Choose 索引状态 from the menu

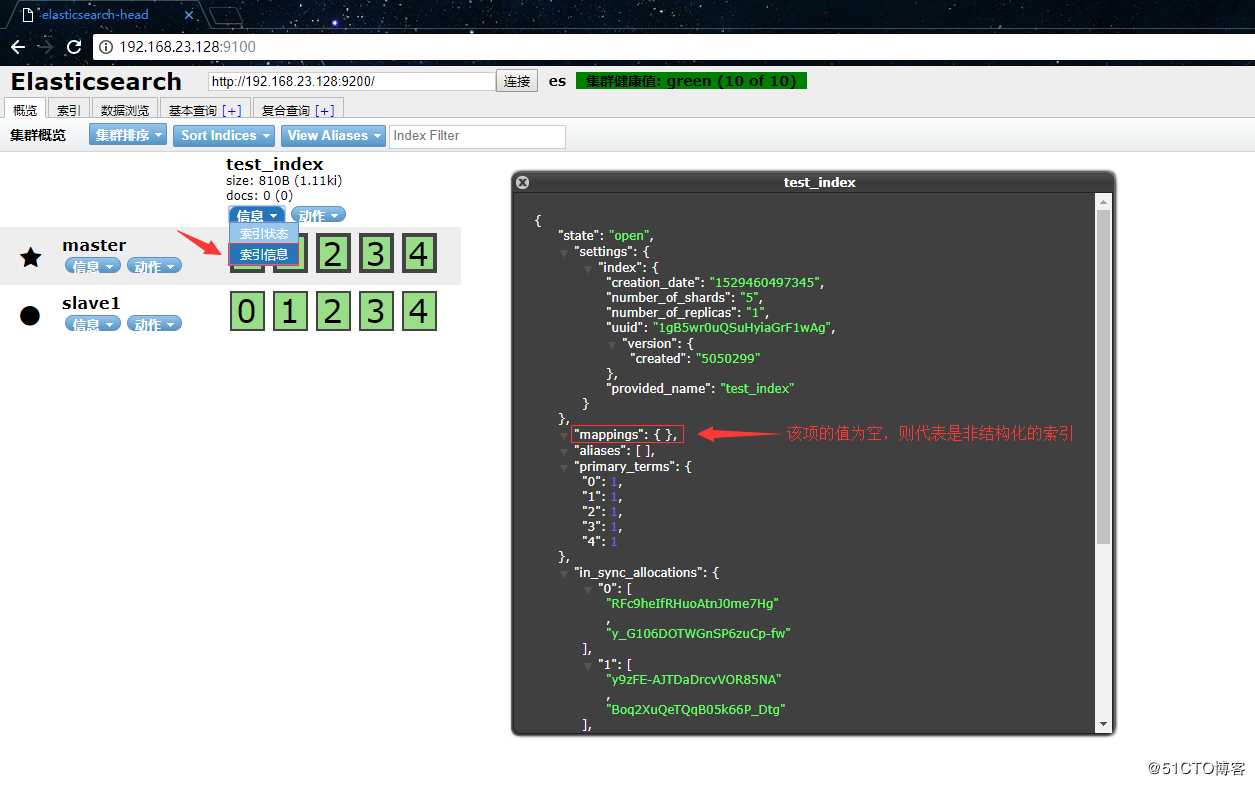(264, 234)
